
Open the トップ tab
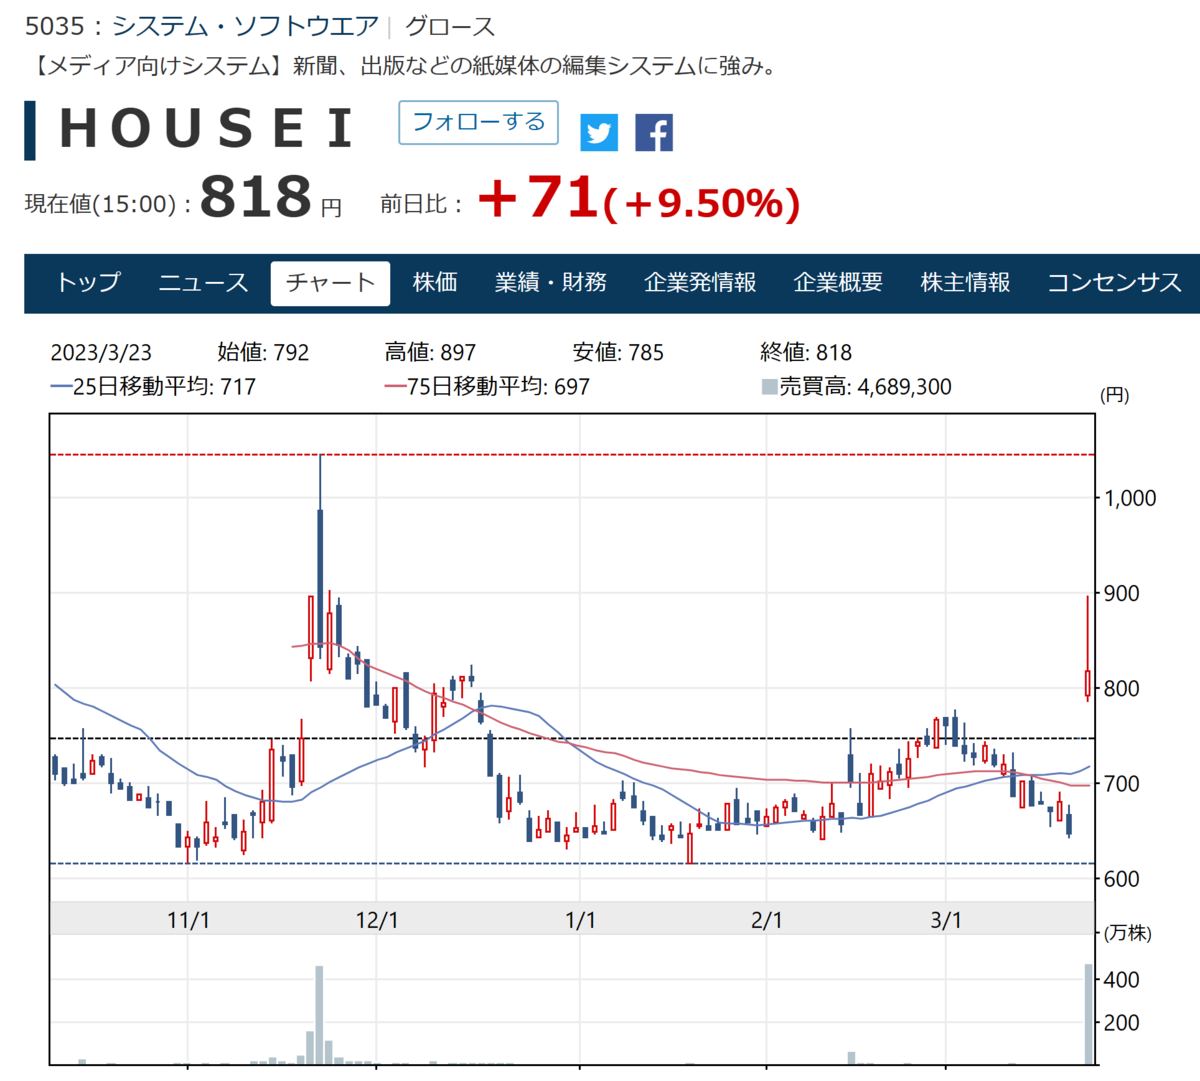pos(88,283)
